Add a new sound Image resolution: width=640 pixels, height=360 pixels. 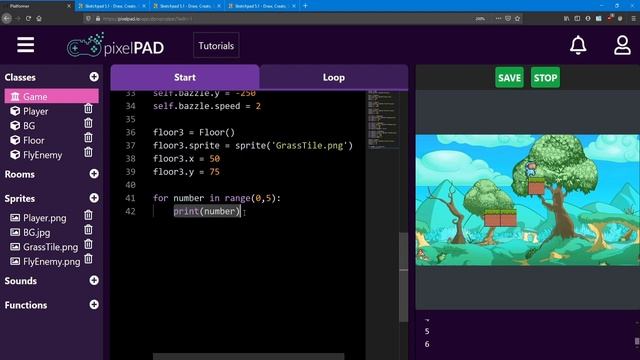[94, 280]
